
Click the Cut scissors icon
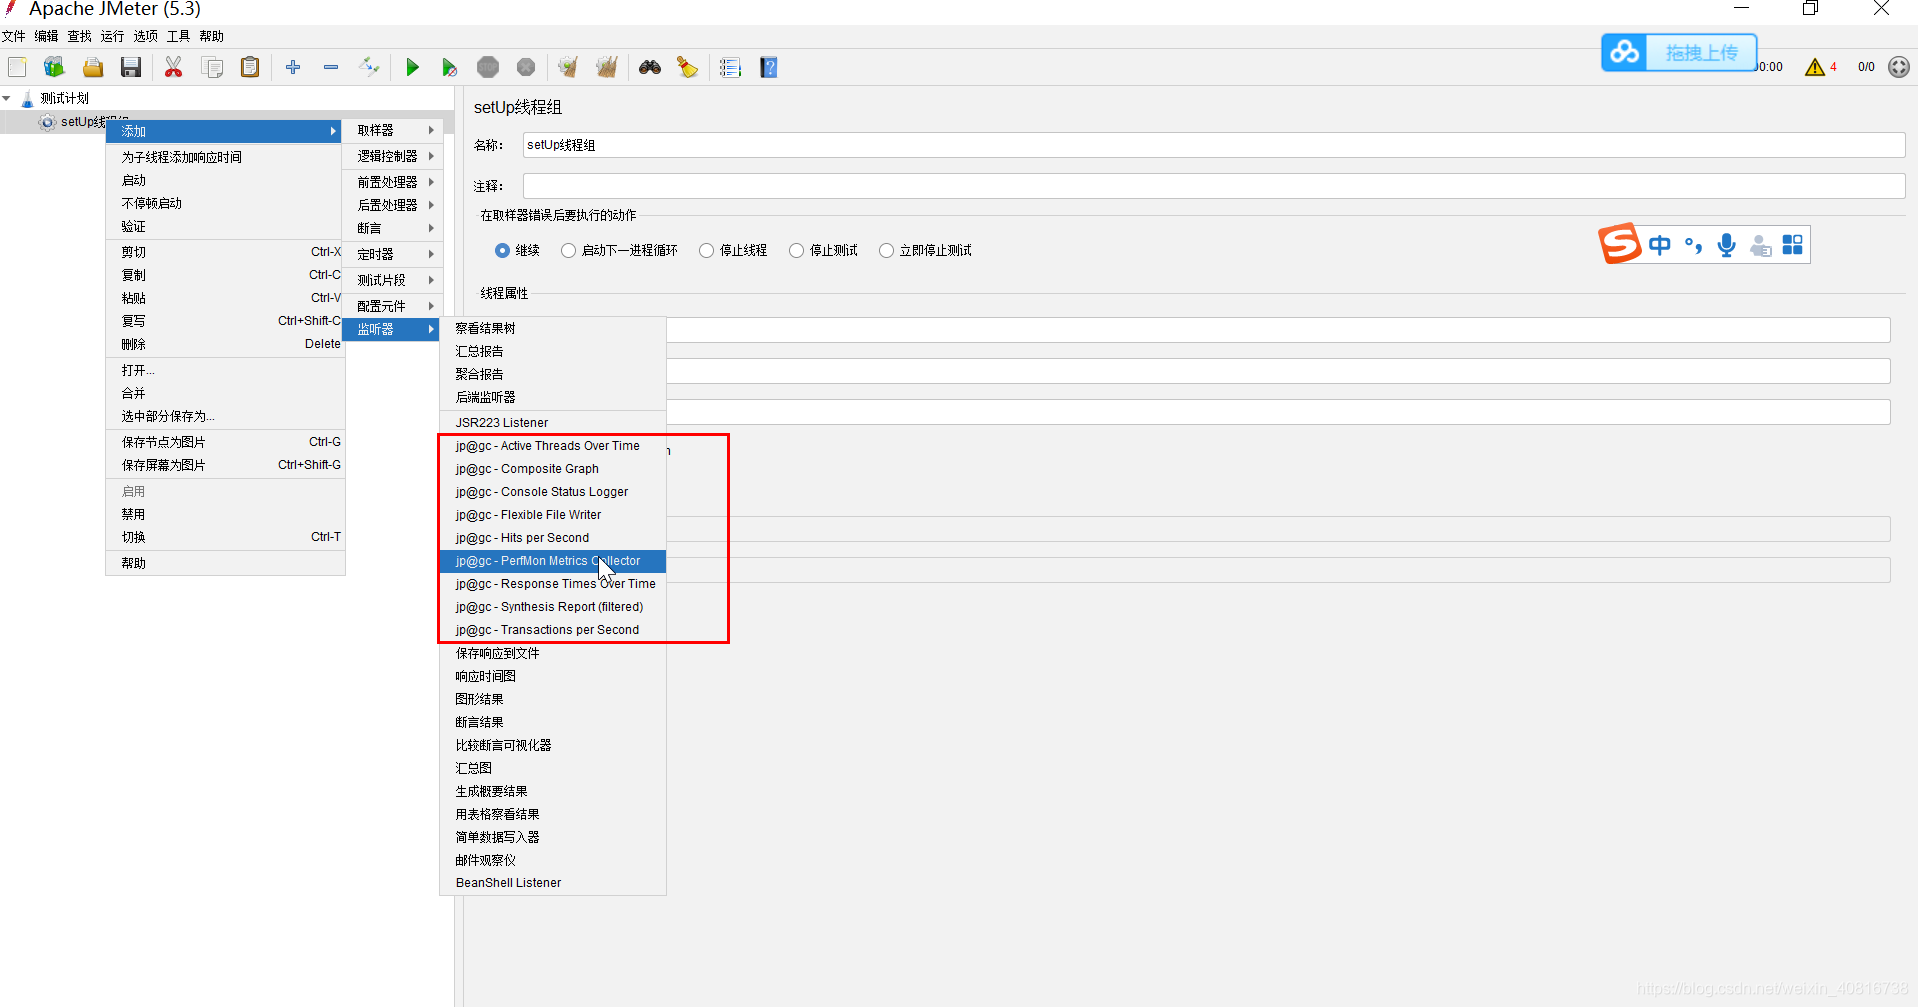174,67
